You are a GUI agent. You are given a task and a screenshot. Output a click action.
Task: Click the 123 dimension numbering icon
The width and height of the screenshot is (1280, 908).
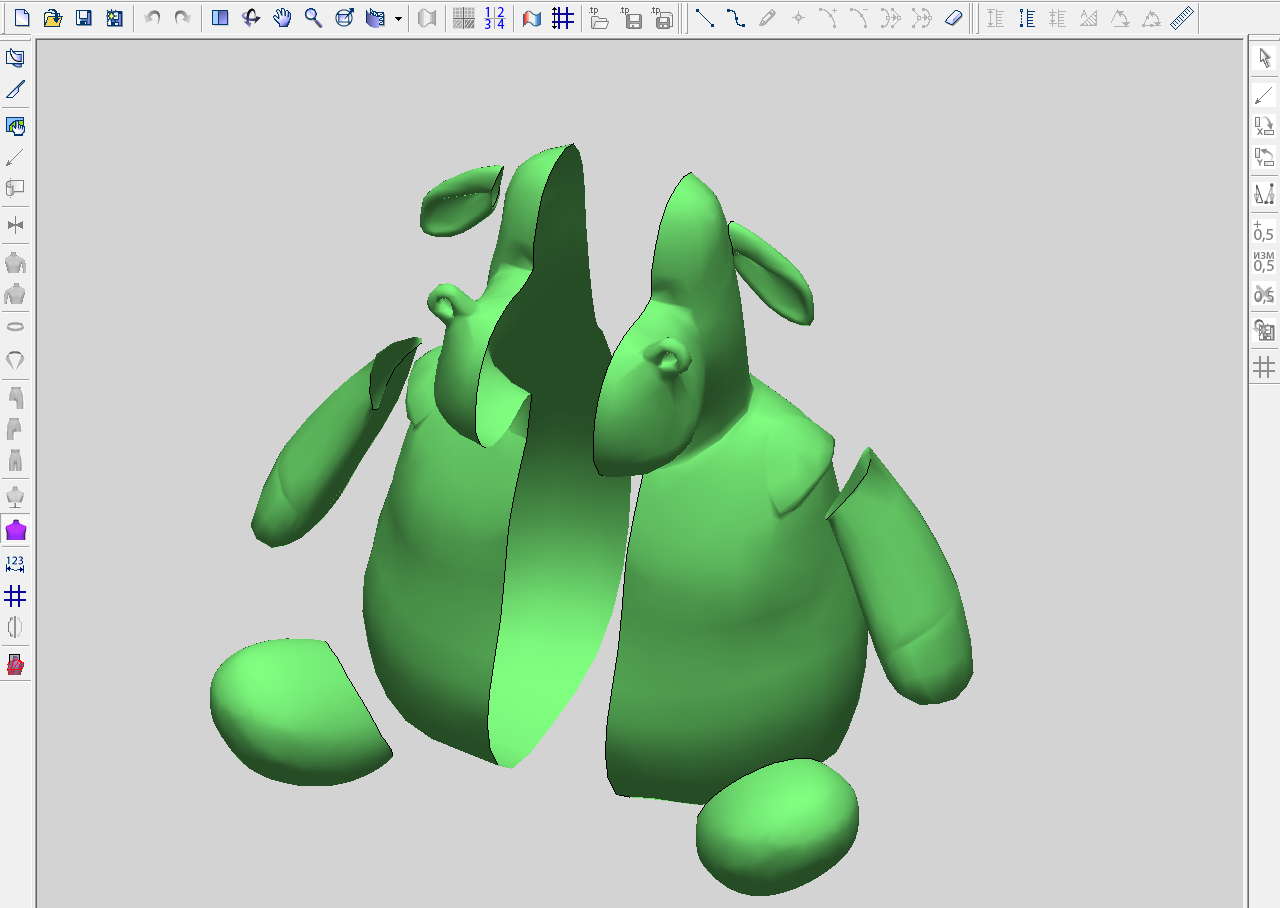click(15, 564)
